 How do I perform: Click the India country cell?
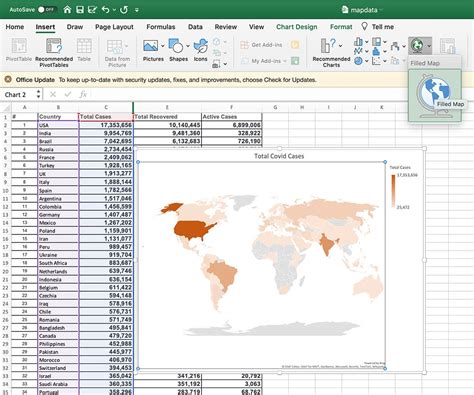pos(58,133)
